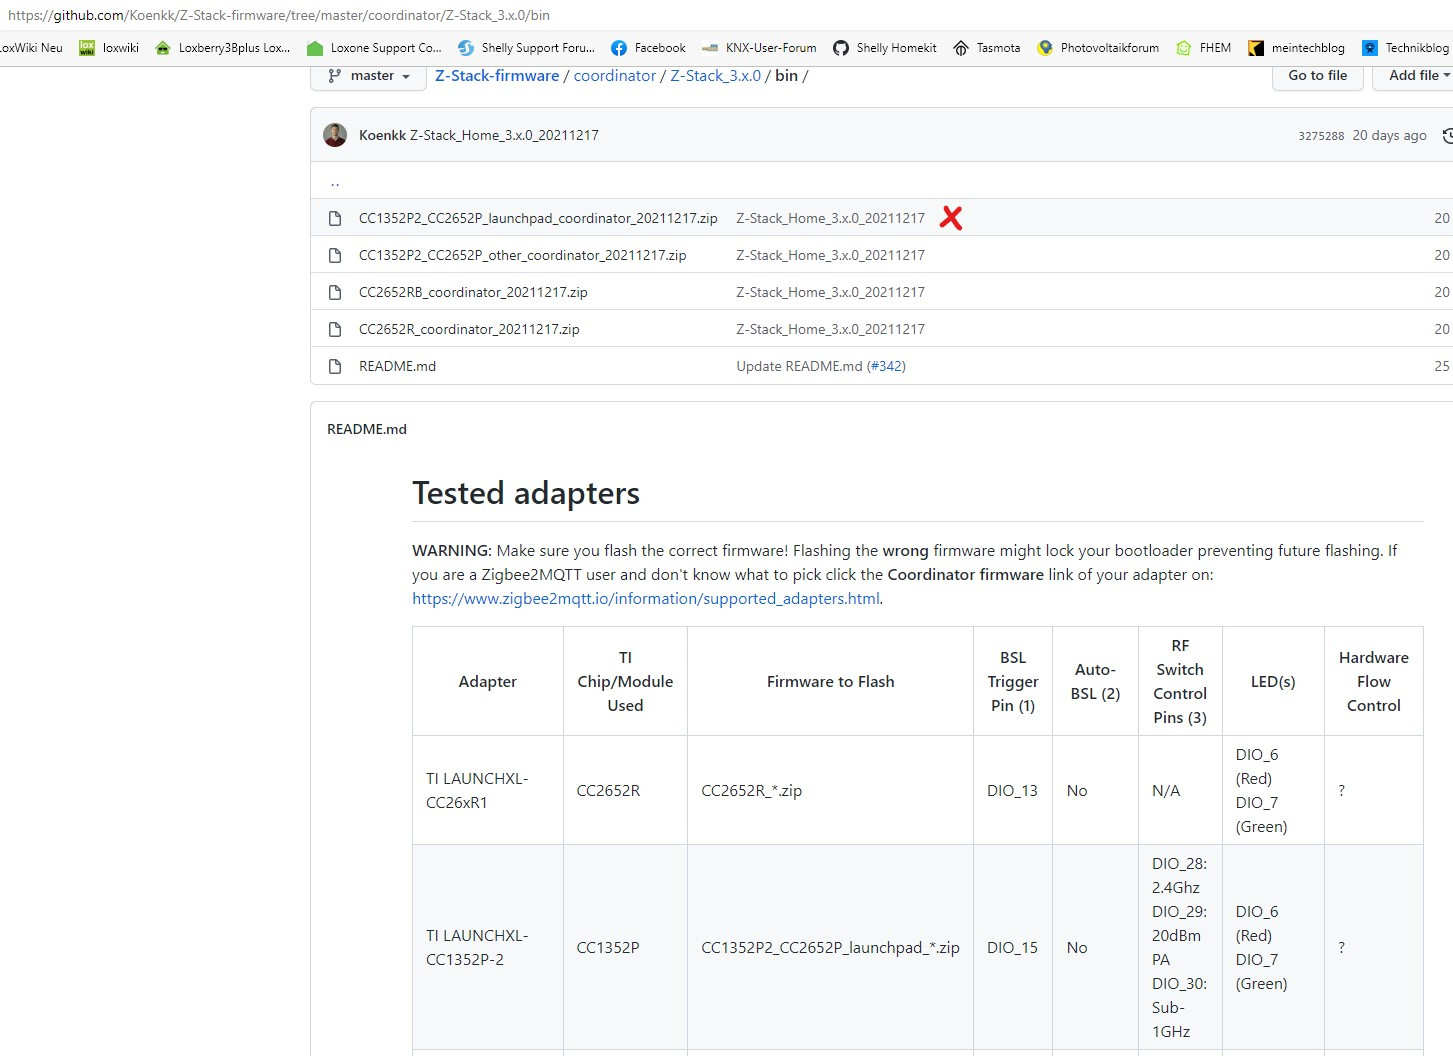Image resolution: width=1453 pixels, height=1056 pixels.
Task: Open the Add file dropdown
Action: pos(1416,76)
